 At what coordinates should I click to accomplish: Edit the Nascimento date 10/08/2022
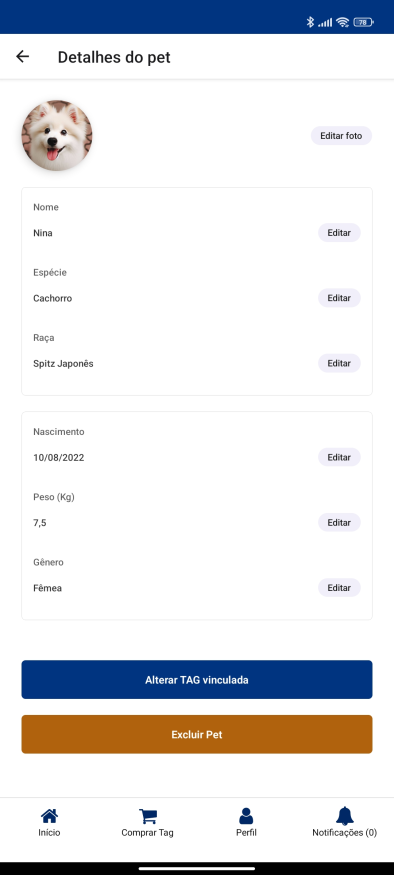tap(339, 458)
